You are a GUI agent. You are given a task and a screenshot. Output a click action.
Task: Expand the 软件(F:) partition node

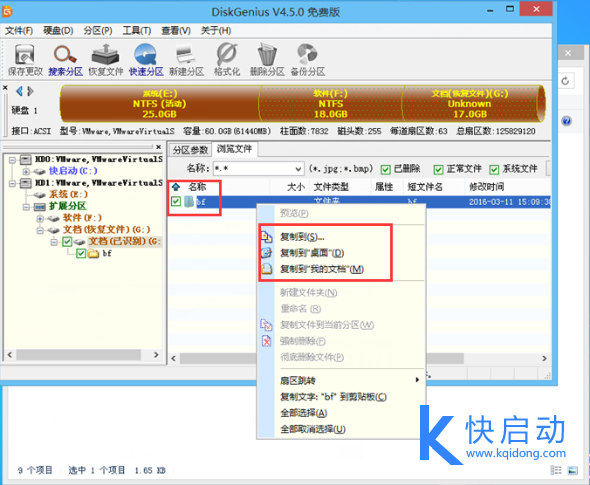[x=40, y=218]
